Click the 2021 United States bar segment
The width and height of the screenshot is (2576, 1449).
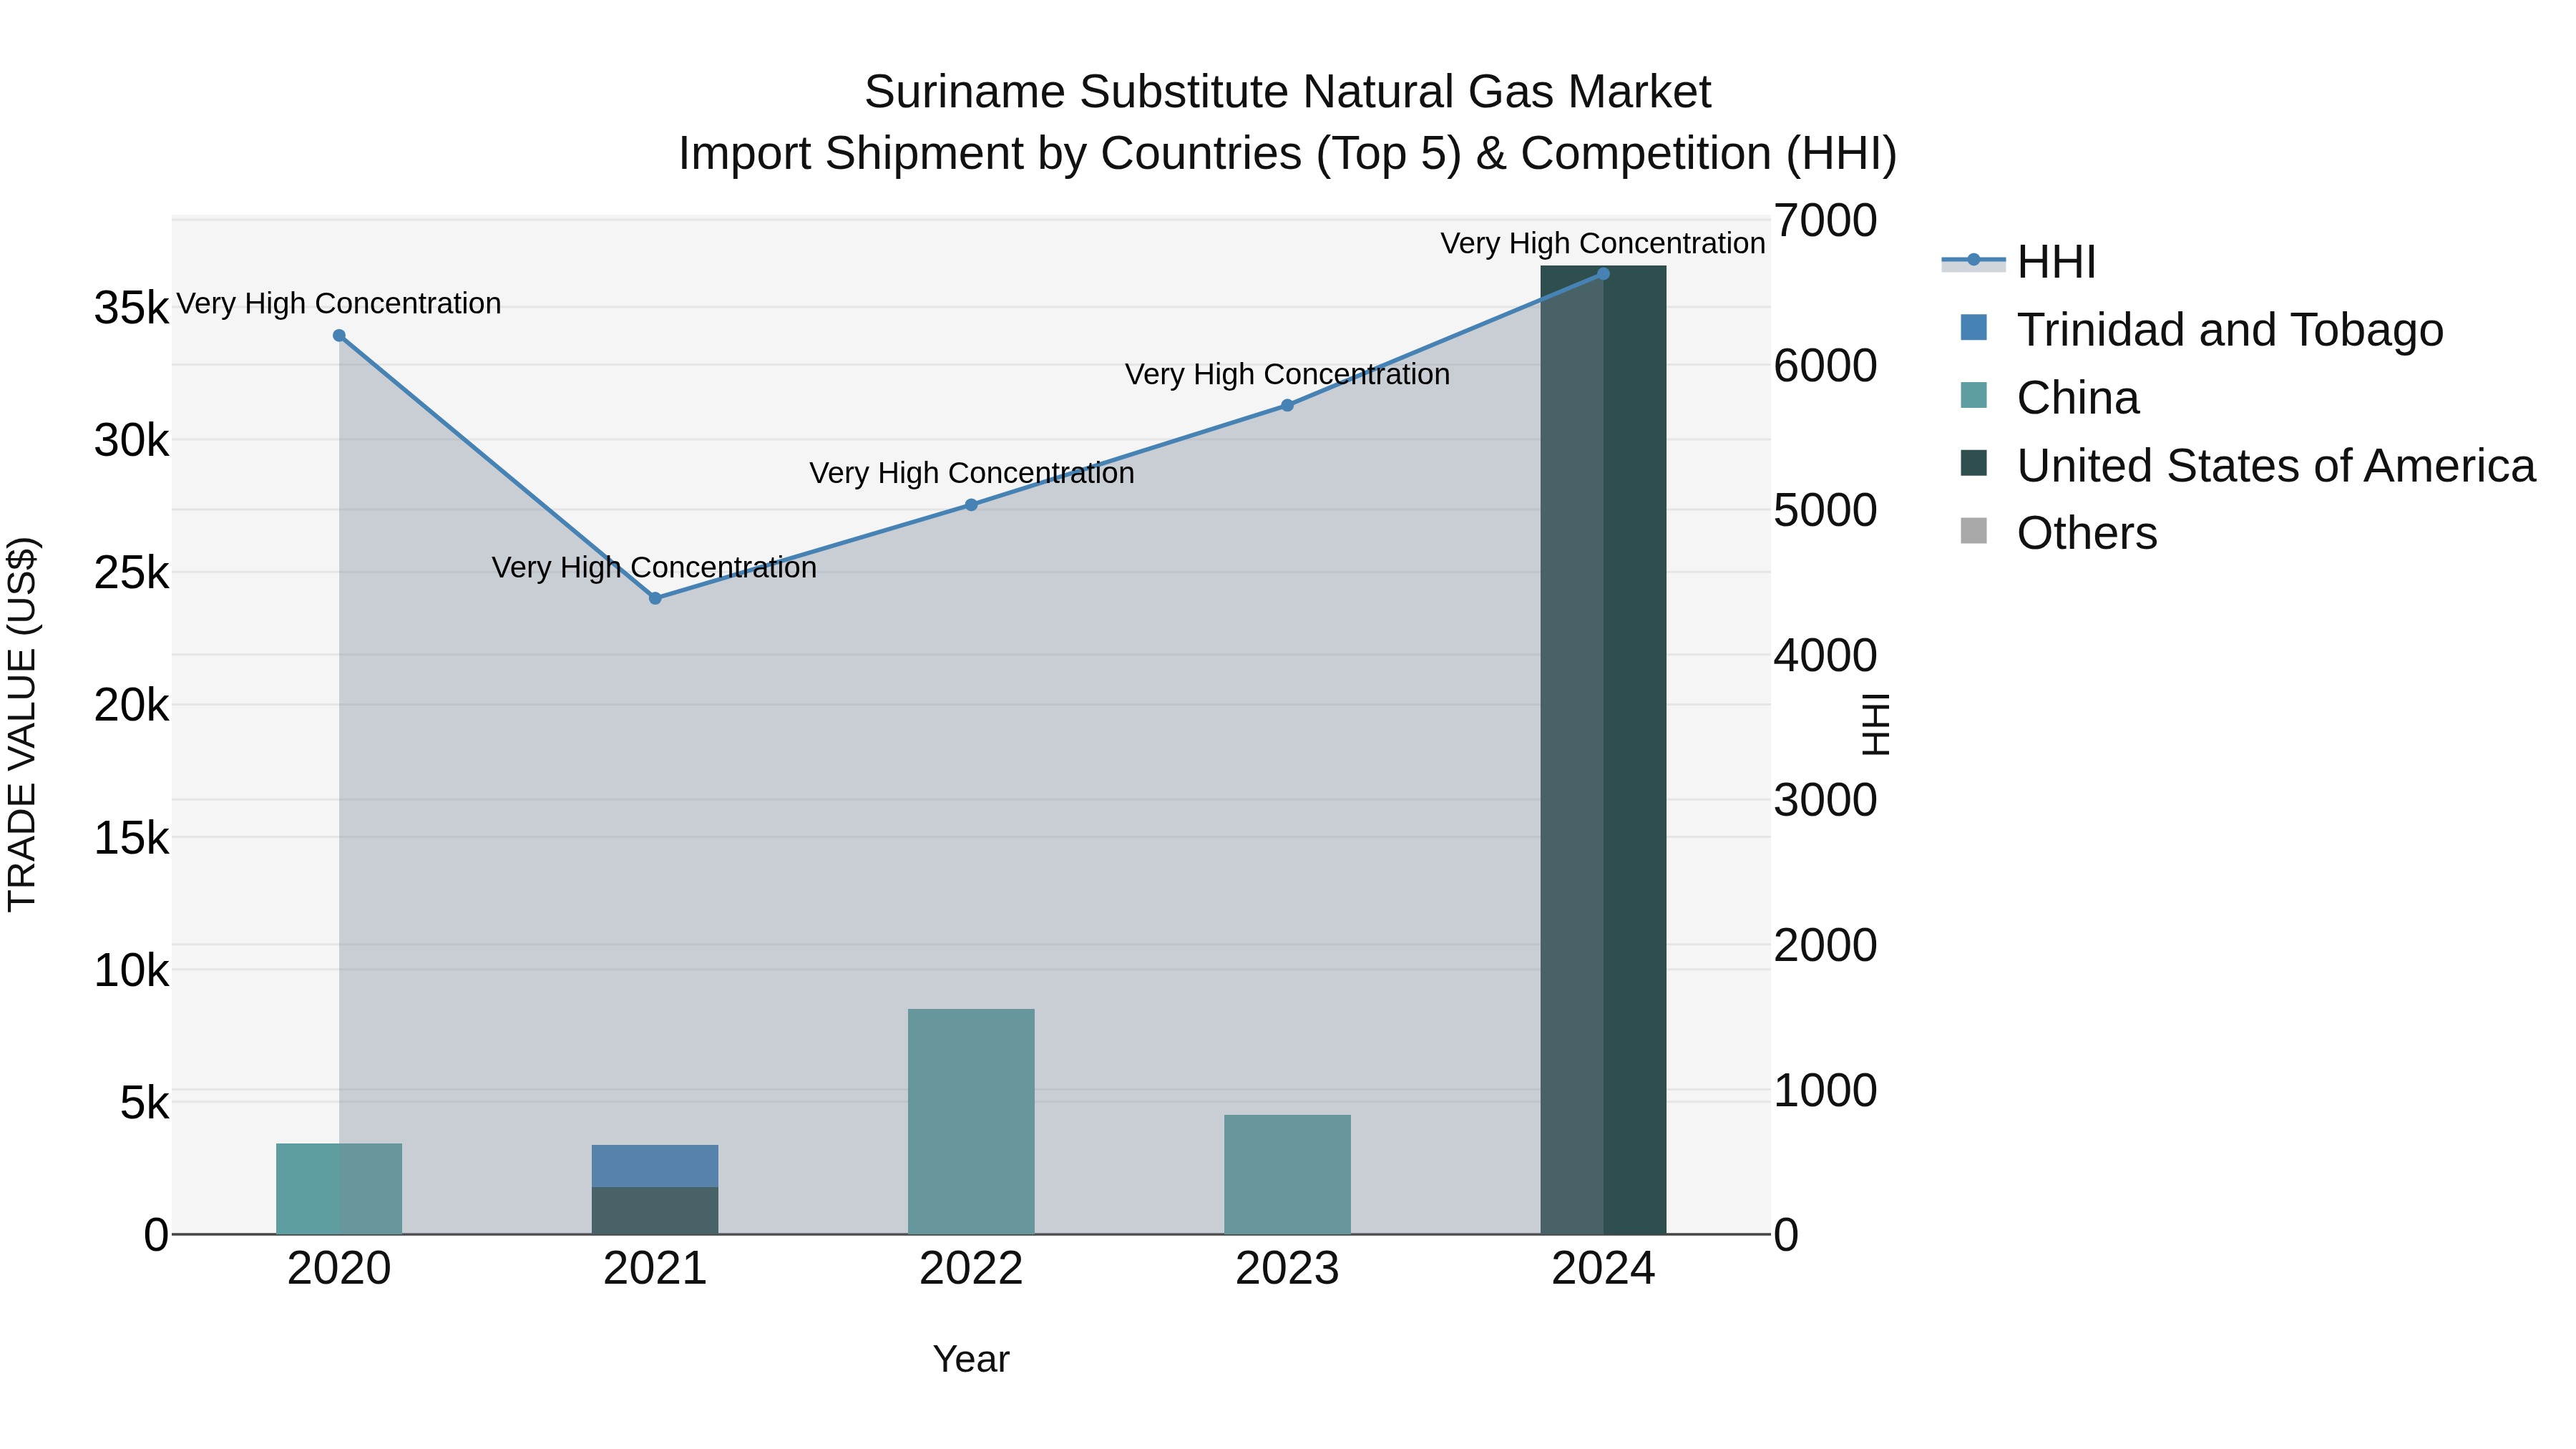[655, 1211]
